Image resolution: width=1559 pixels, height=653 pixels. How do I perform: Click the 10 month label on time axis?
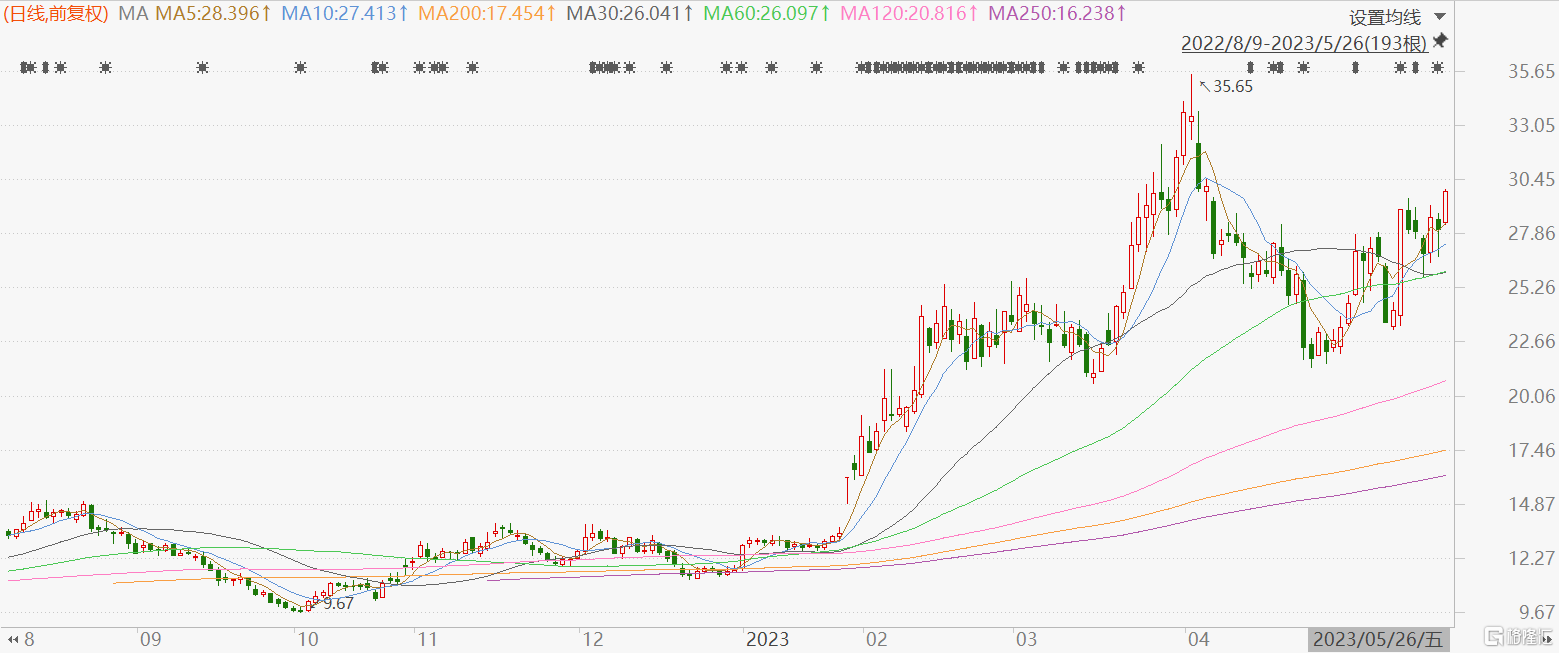306,639
